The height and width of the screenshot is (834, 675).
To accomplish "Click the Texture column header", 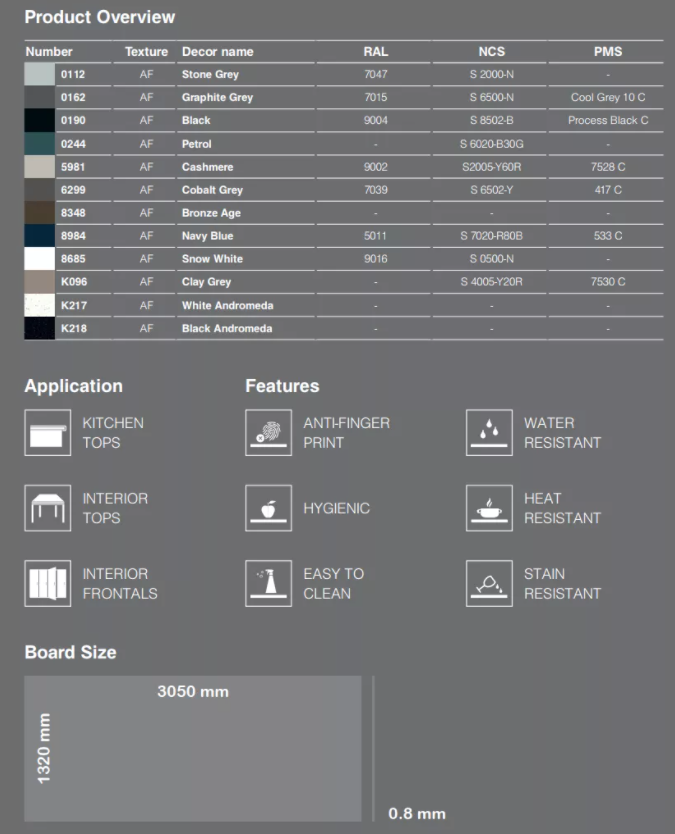I will 146,52.
